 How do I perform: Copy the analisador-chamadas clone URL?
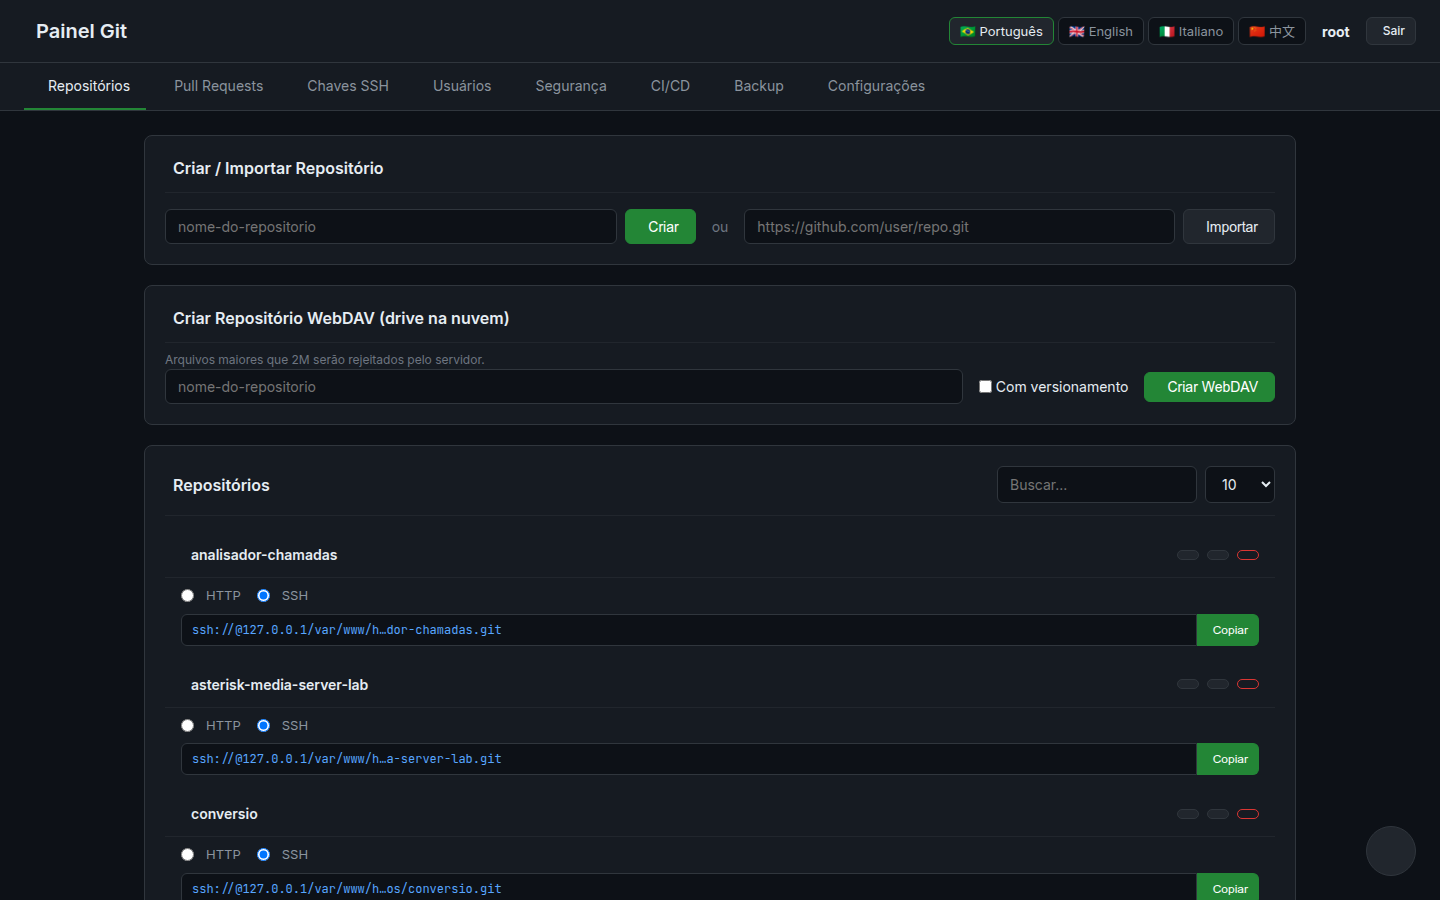1228,630
